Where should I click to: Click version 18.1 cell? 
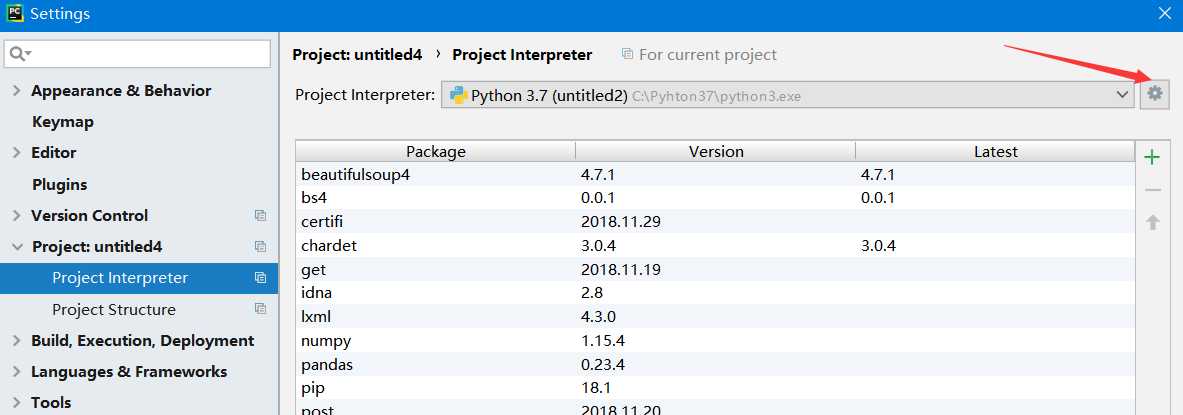coord(596,389)
